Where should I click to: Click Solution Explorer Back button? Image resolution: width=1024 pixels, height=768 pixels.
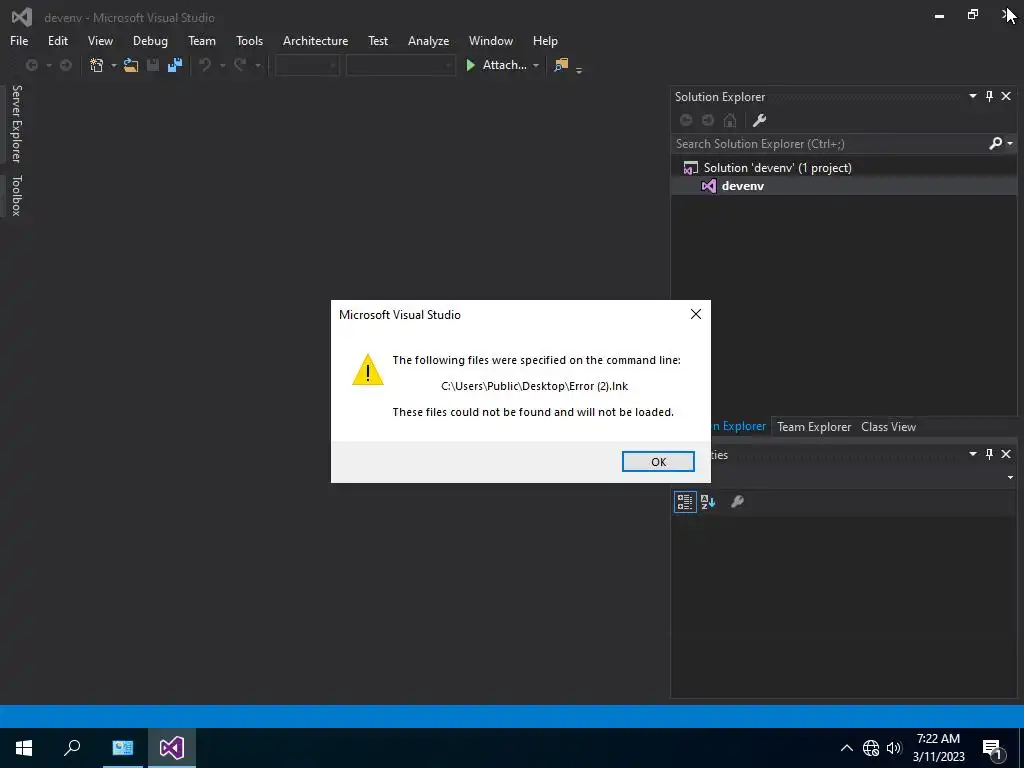686,120
